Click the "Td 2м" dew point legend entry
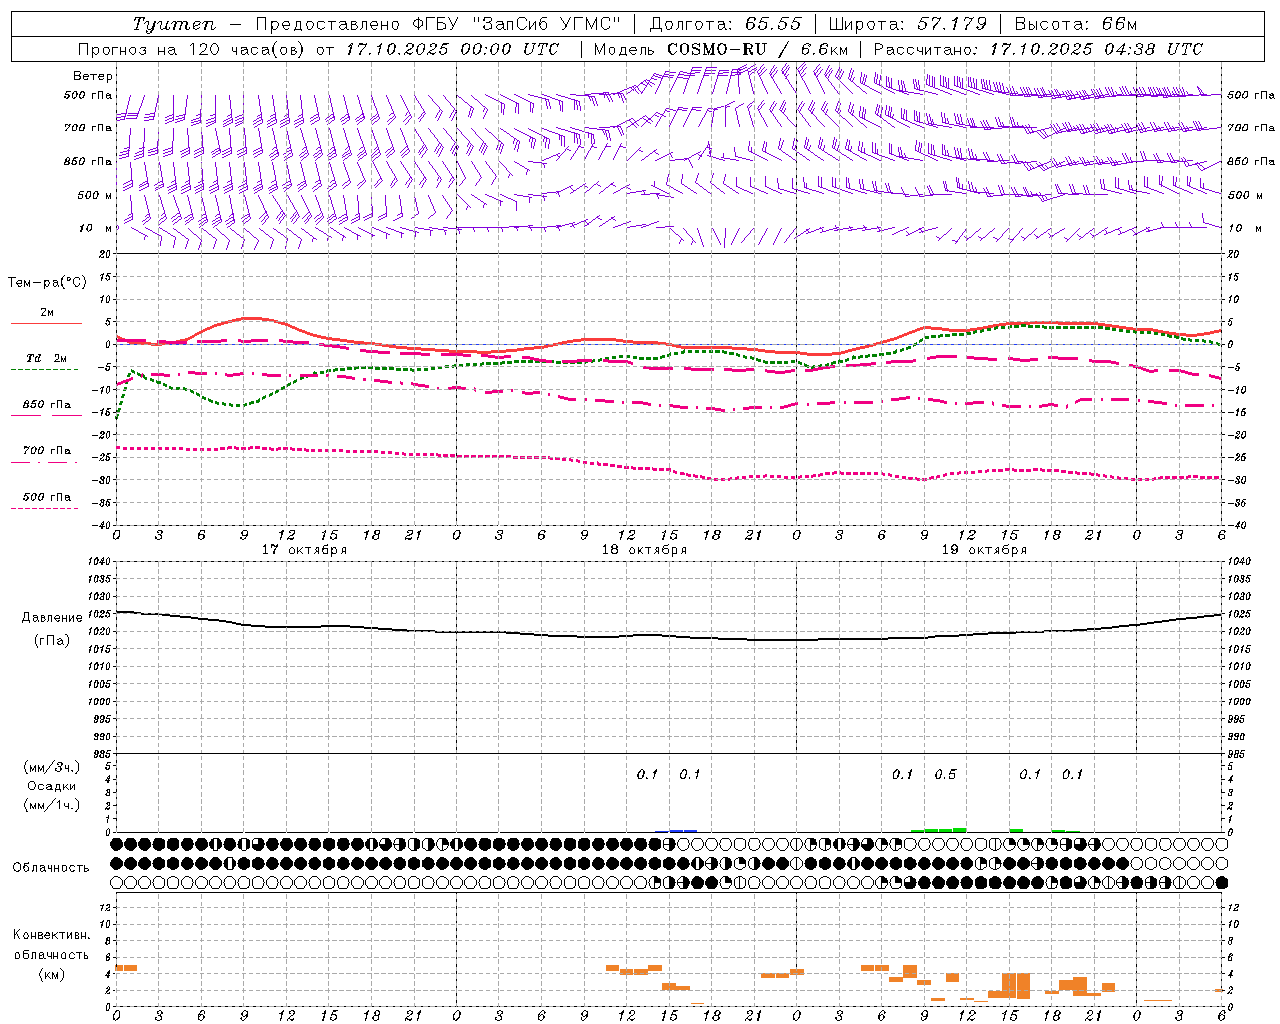This screenshot has height=1024, width=1280. pyautogui.click(x=46, y=358)
